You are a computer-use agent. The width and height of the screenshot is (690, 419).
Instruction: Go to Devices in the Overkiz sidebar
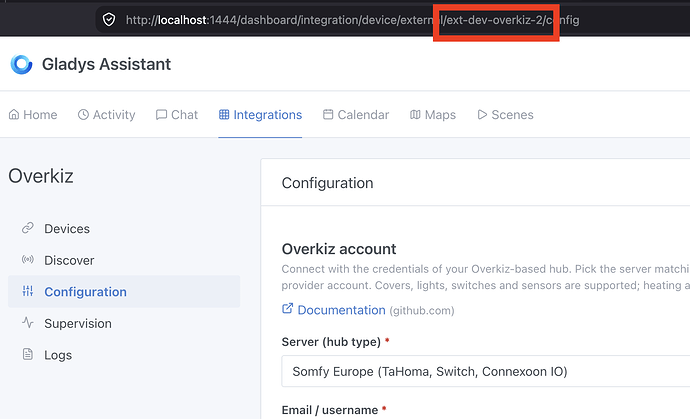[x=124, y=228]
